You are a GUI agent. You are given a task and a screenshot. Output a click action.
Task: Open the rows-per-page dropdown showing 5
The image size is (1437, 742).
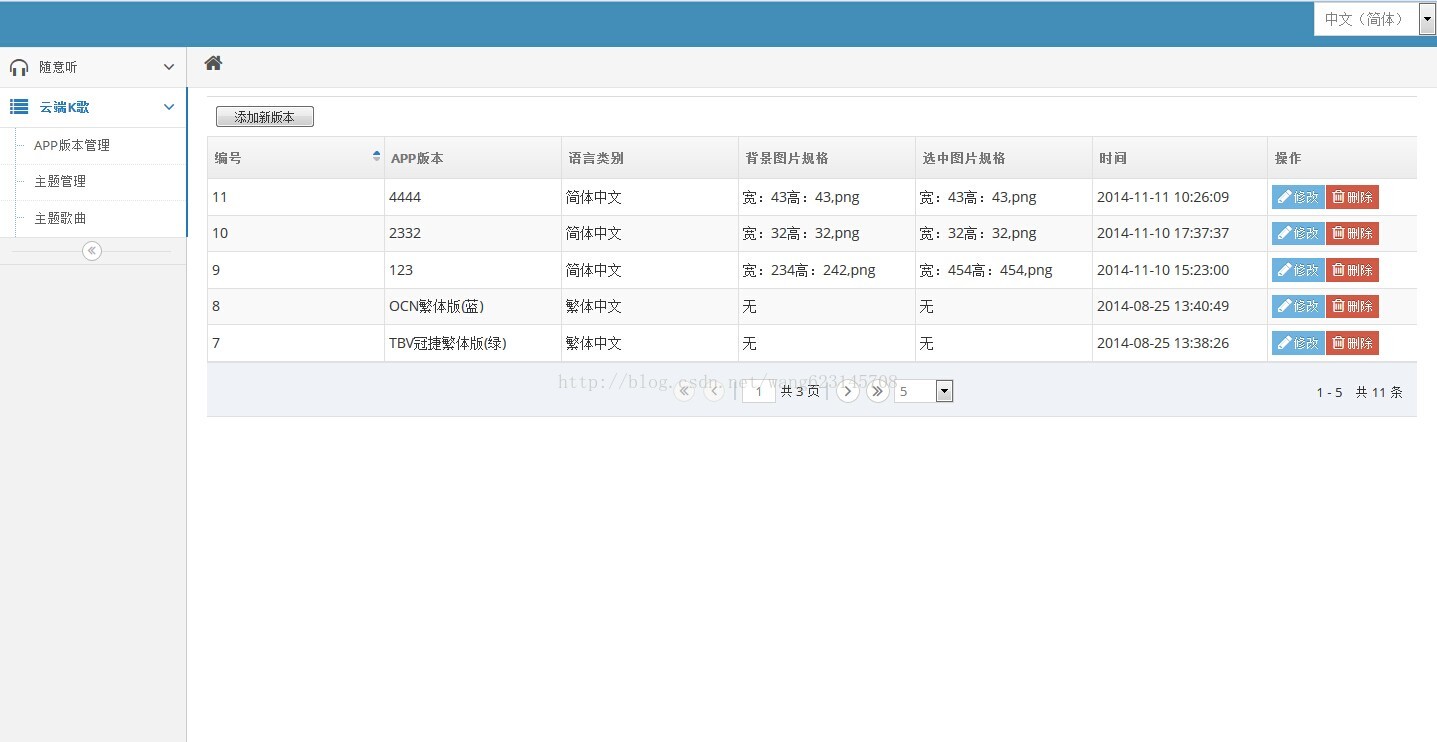tap(923, 391)
